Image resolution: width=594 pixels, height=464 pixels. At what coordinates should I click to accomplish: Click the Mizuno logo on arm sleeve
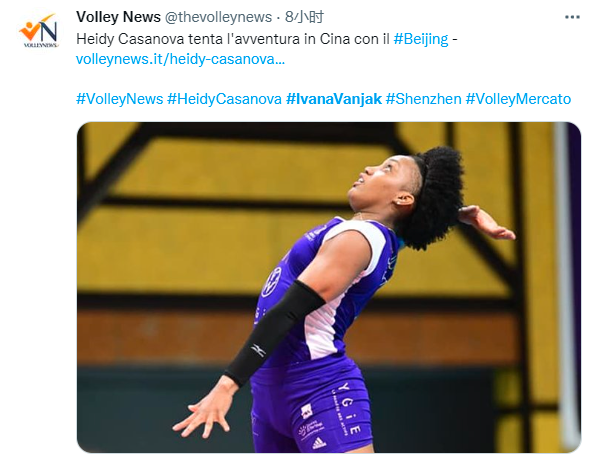point(258,350)
